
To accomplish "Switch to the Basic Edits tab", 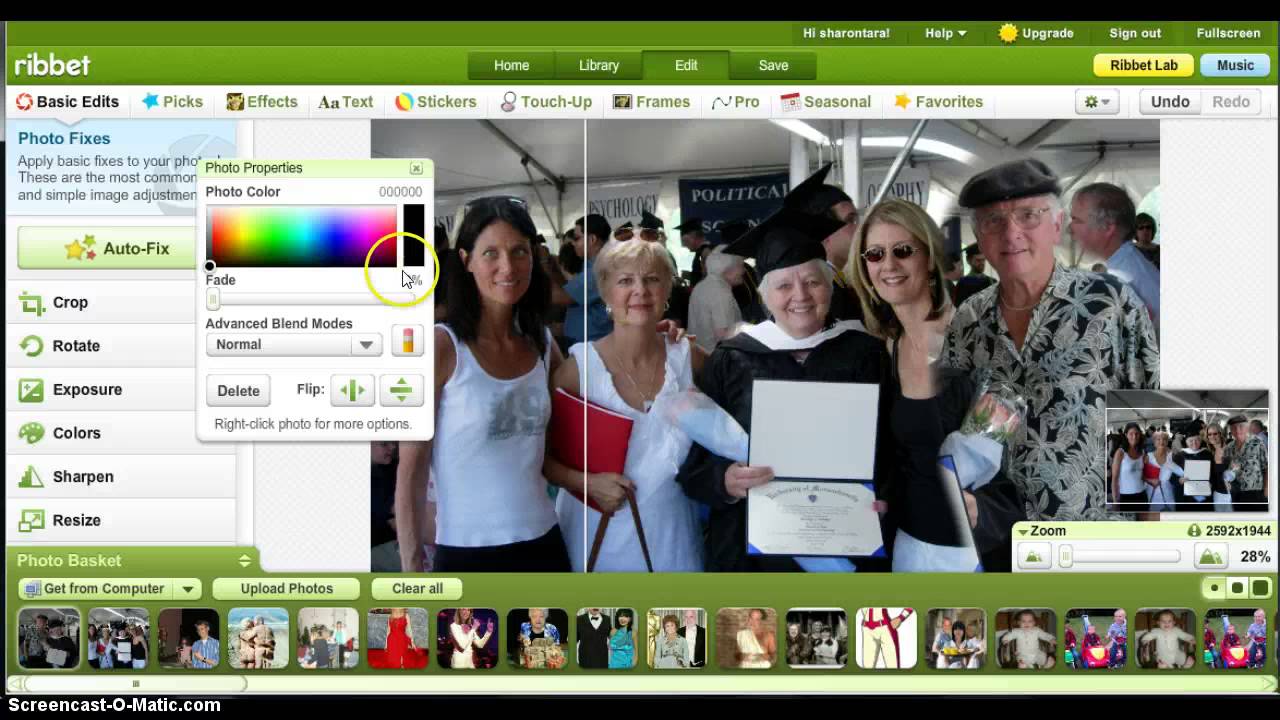I will point(67,102).
